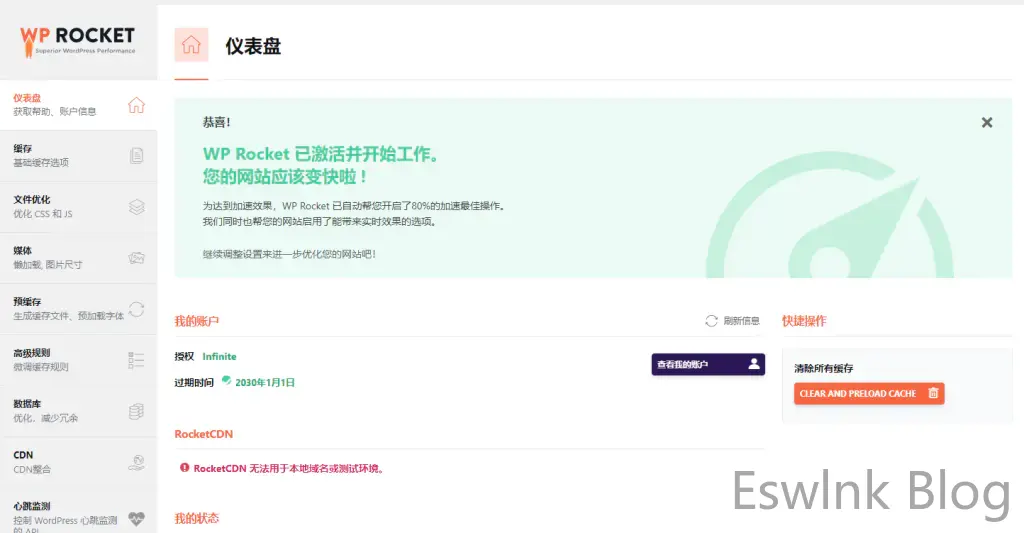Click the 文件优化 layers icon
This screenshot has height=533, width=1024.
(137, 207)
